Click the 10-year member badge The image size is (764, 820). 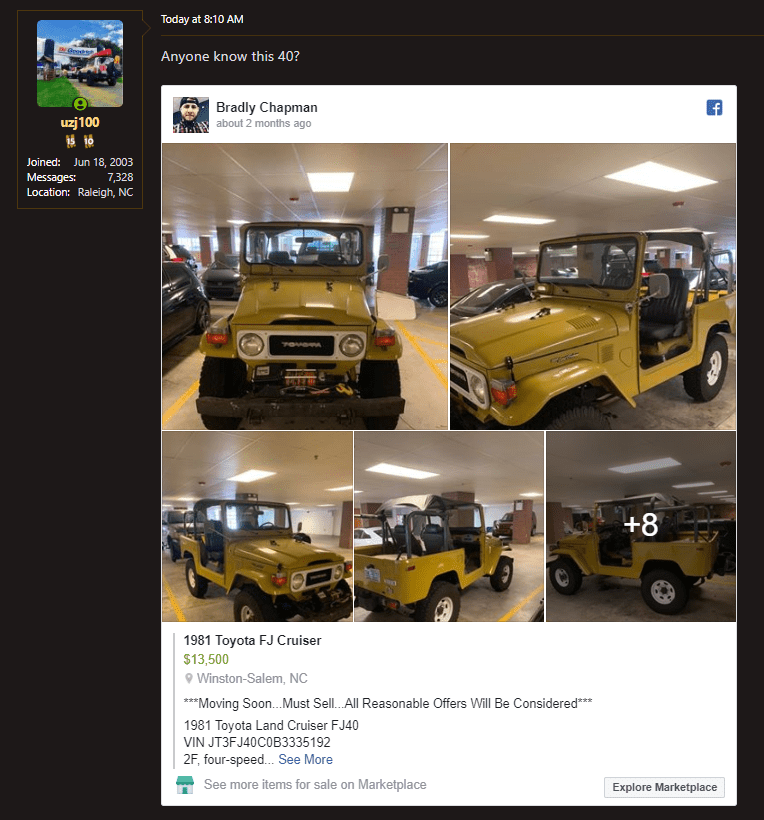coord(89,141)
